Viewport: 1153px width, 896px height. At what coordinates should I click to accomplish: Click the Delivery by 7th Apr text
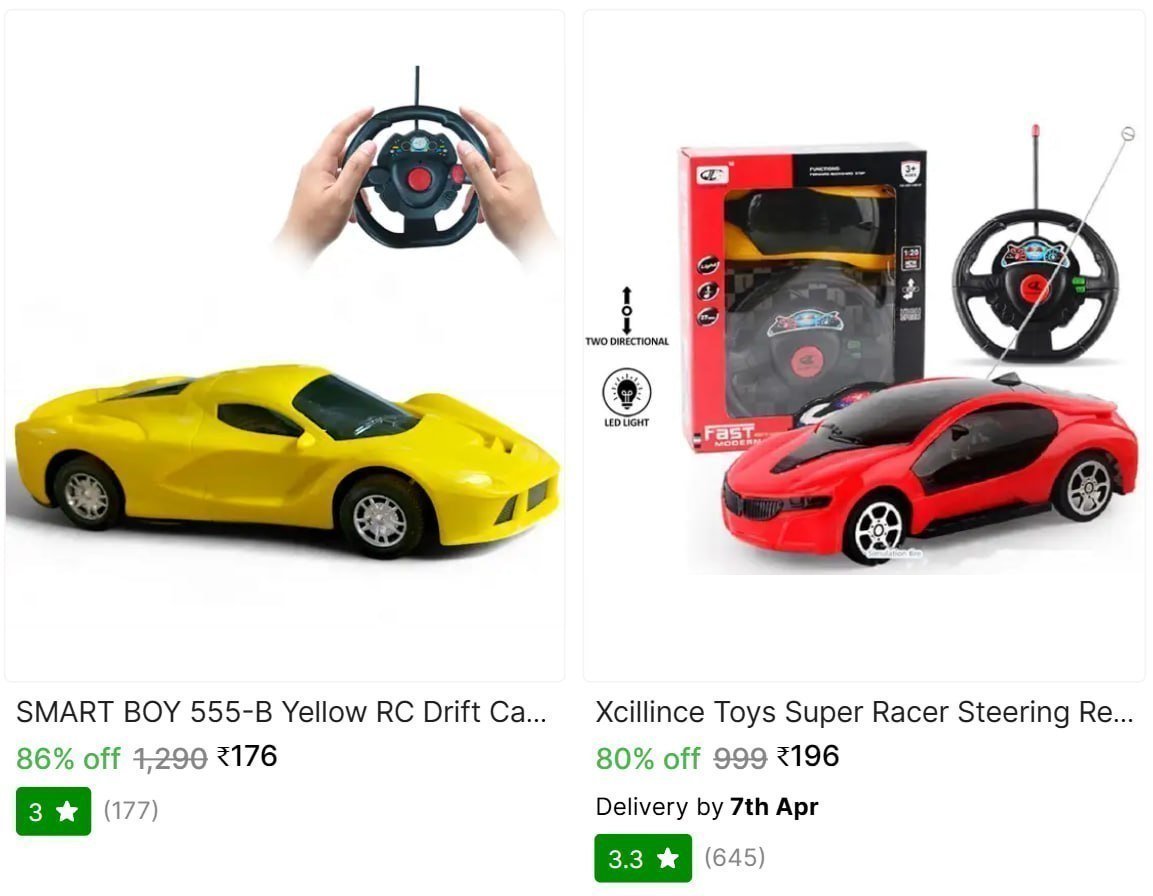(x=707, y=807)
